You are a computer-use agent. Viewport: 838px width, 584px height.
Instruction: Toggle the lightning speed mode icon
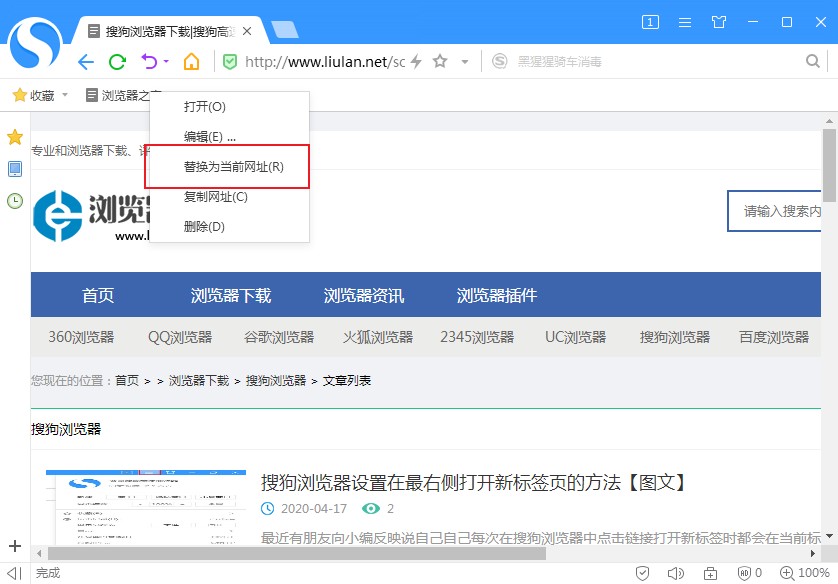[x=416, y=62]
